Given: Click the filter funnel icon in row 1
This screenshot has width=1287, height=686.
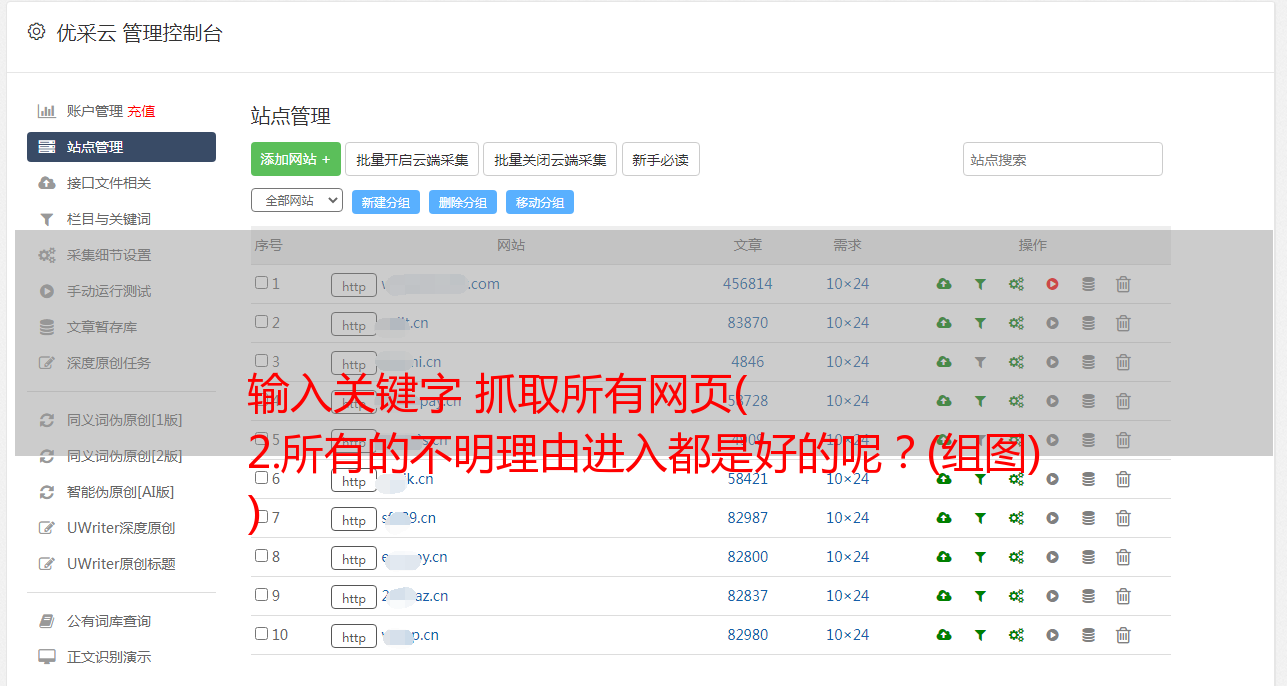Looking at the screenshot, I should [x=980, y=284].
